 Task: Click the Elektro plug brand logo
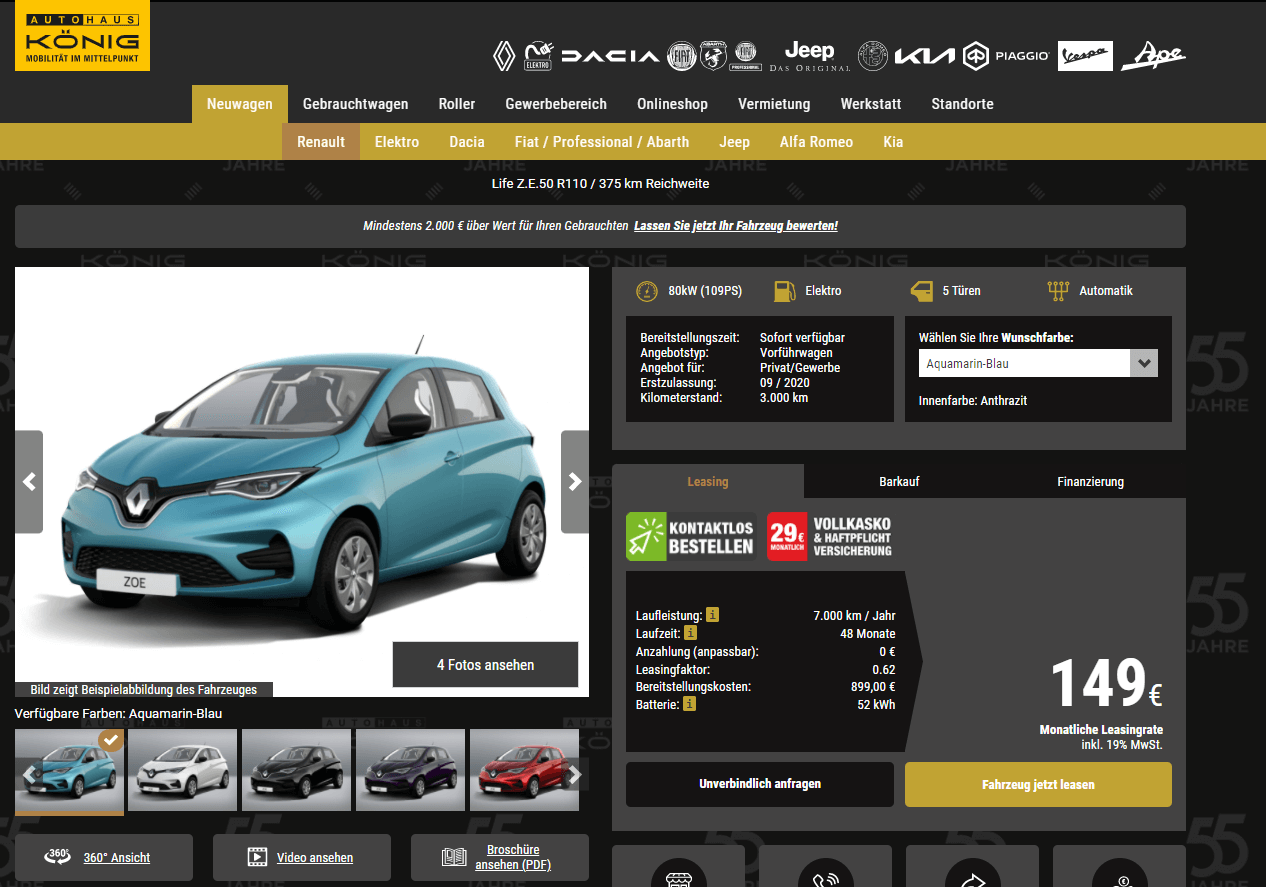[x=538, y=56]
